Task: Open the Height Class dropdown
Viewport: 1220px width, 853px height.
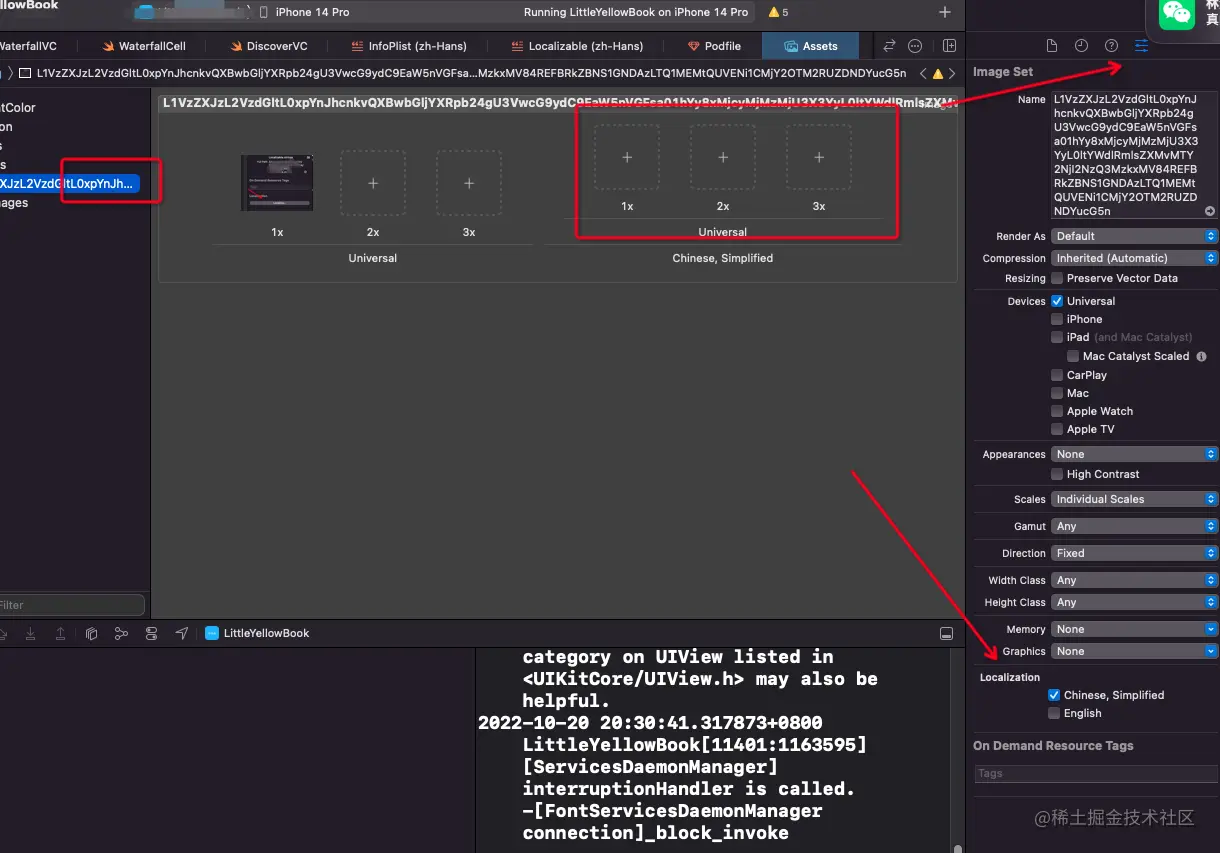Action: click(1134, 602)
